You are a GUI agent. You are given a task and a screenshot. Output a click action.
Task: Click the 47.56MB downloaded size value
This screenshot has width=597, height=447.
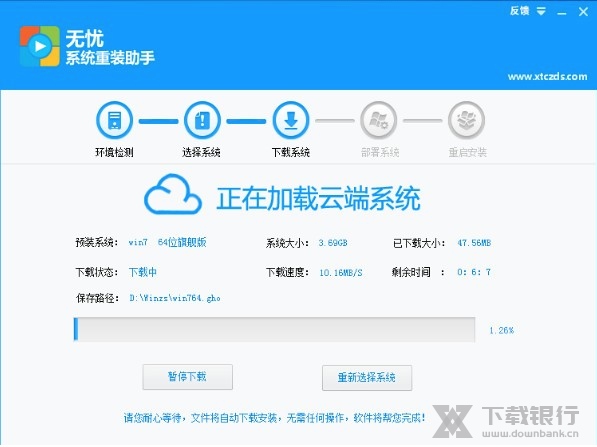[x=474, y=243]
